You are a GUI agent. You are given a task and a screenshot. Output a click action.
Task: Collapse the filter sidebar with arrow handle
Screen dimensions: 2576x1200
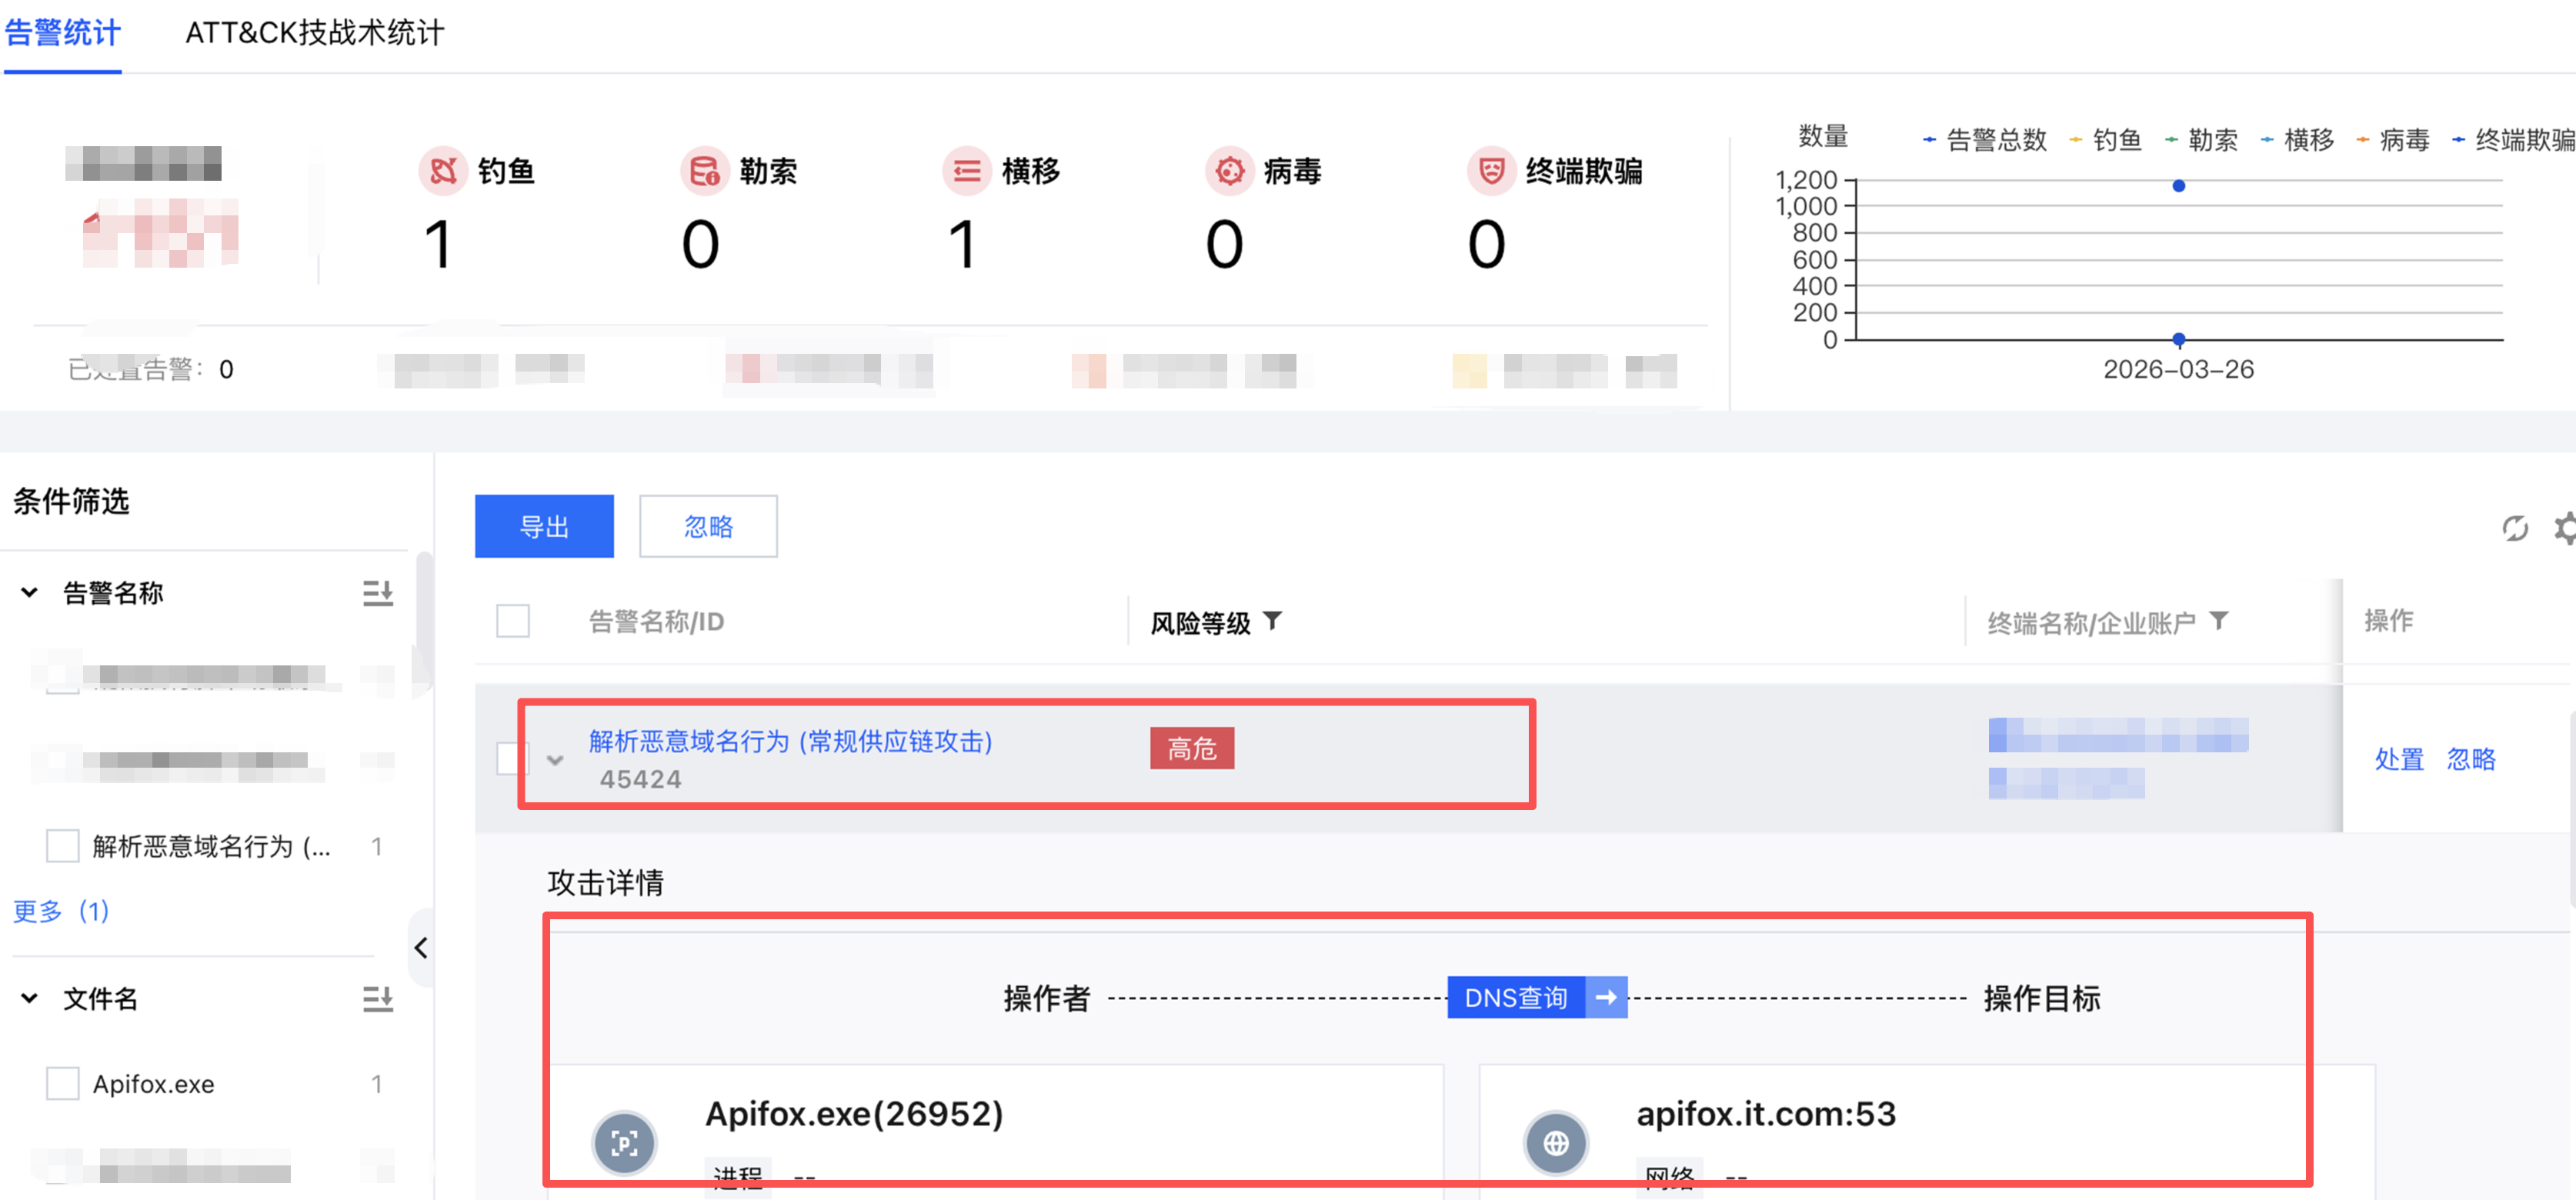pos(421,947)
